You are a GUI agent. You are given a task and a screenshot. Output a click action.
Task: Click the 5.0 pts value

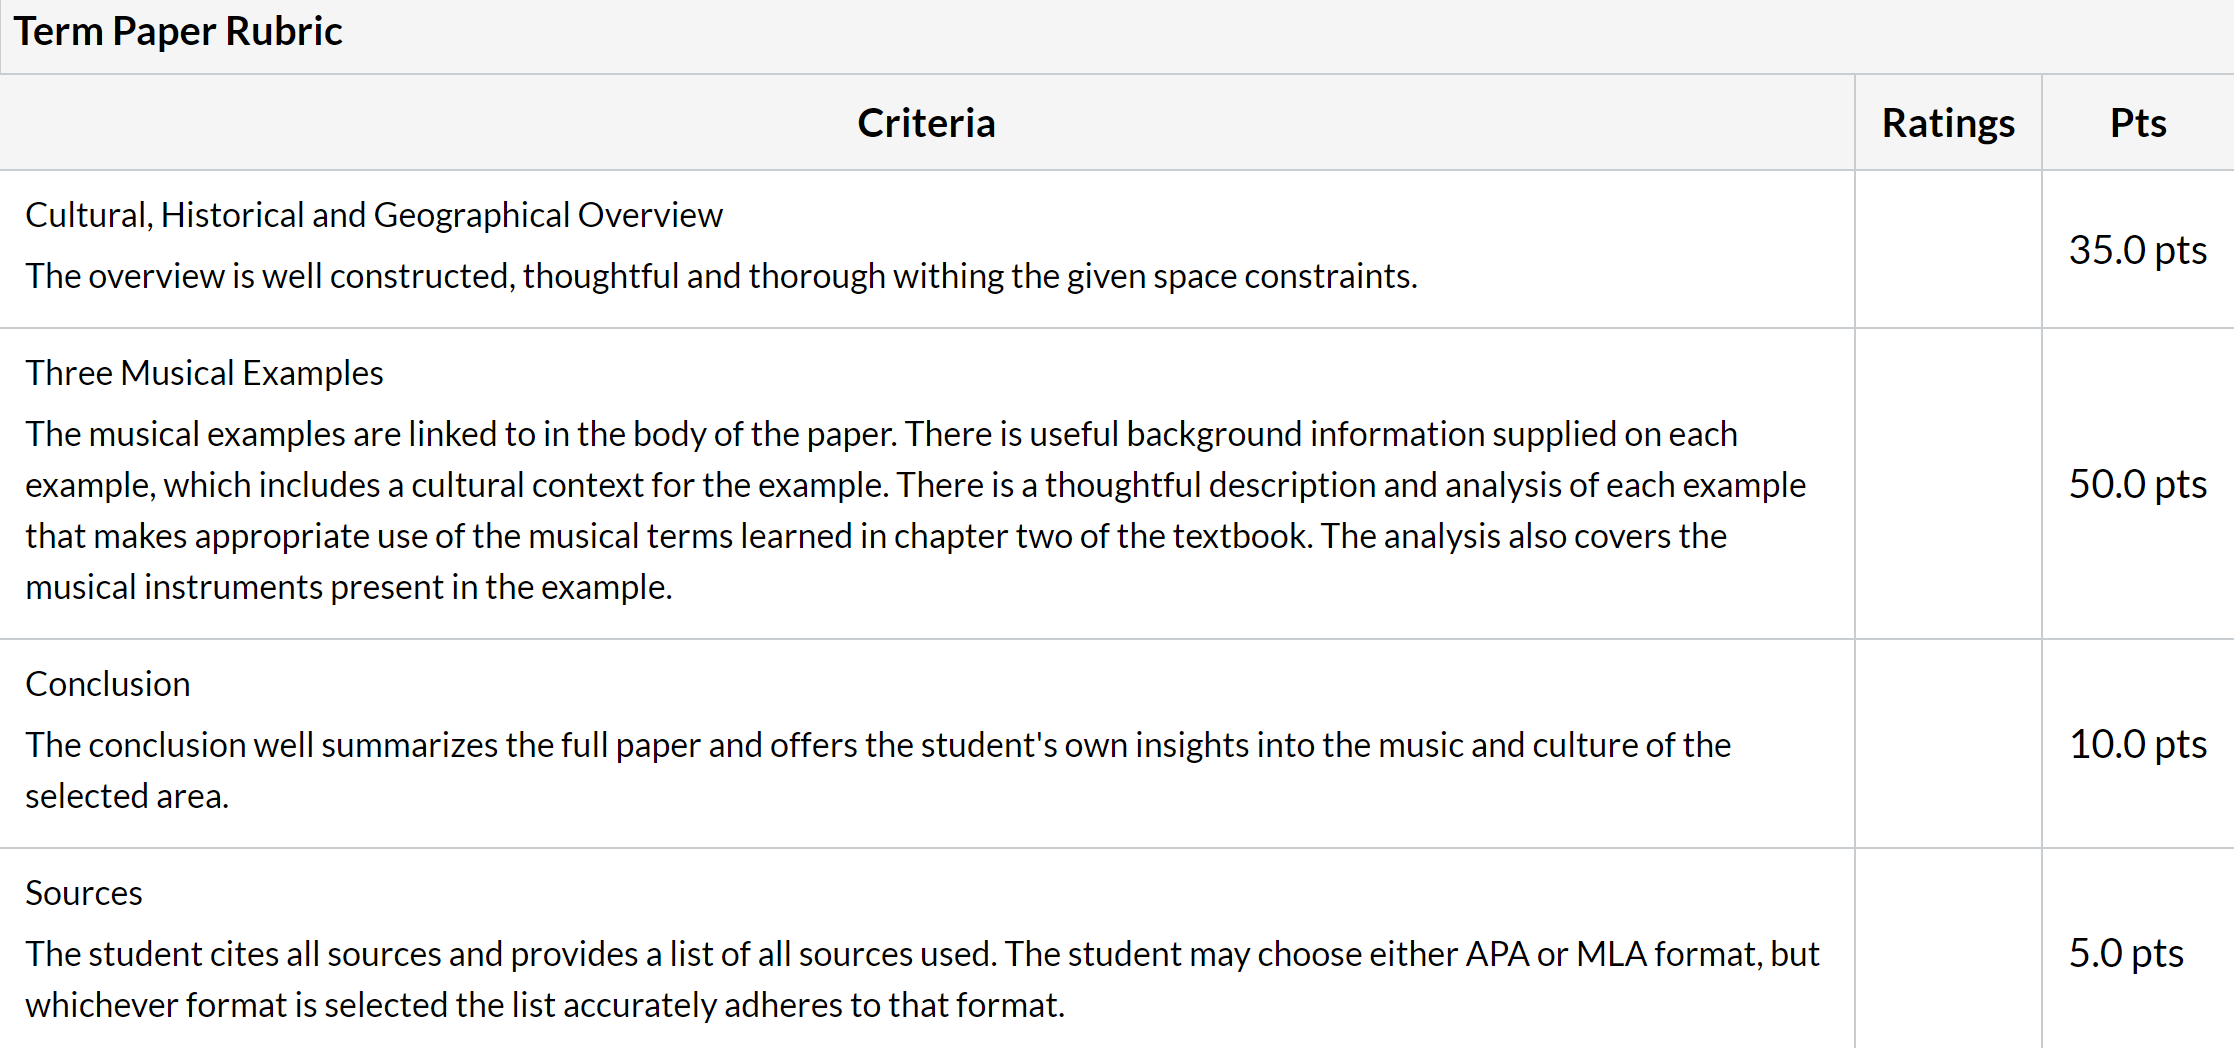coord(2126,953)
